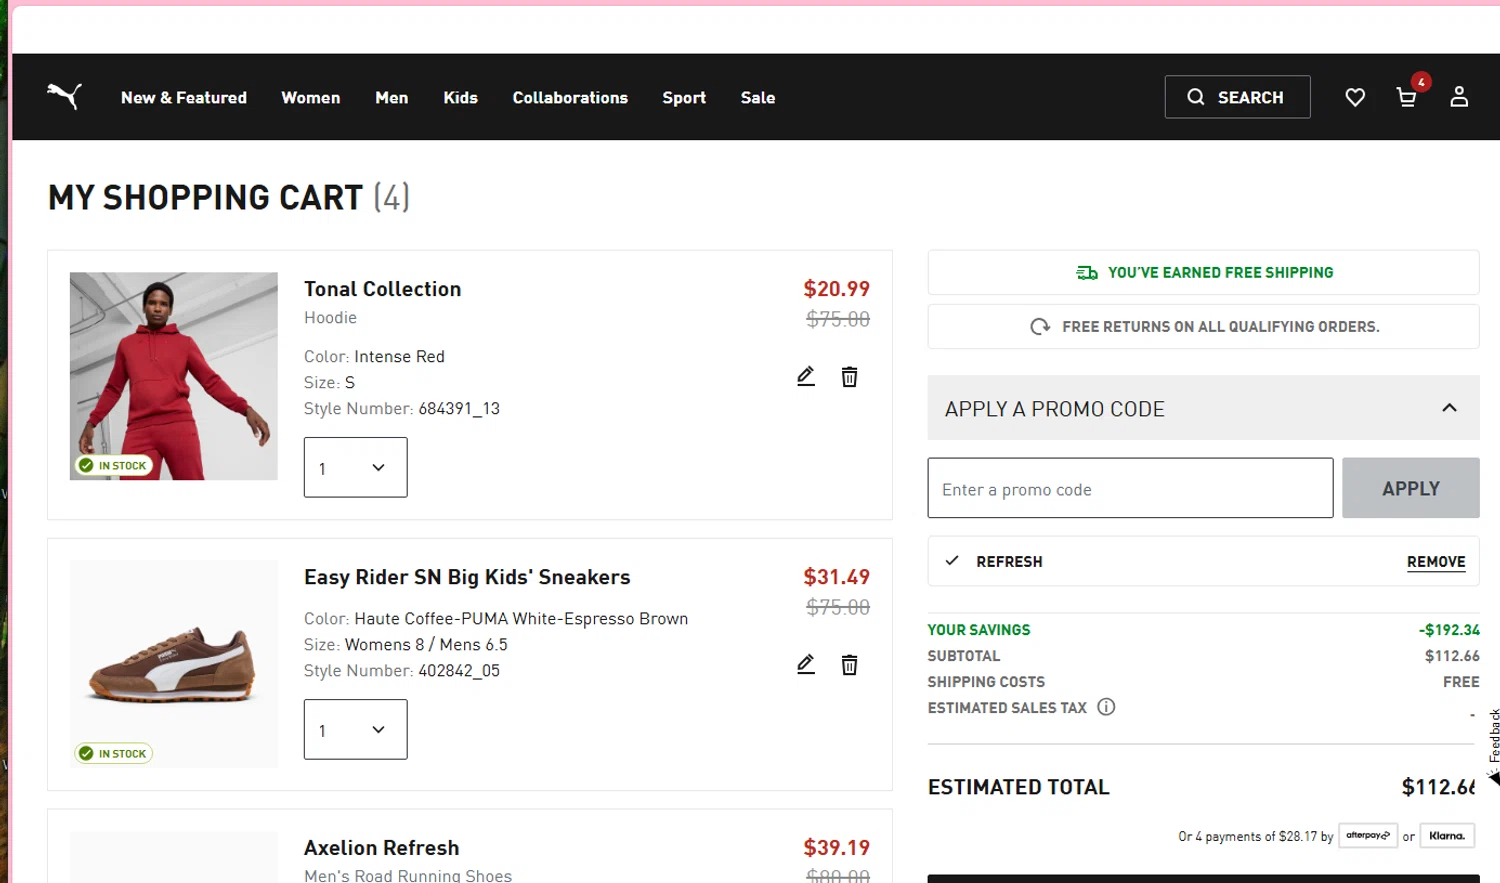Screen dimensions: 1500x883
Task: Click the Search button
Action: point(1237,97)
